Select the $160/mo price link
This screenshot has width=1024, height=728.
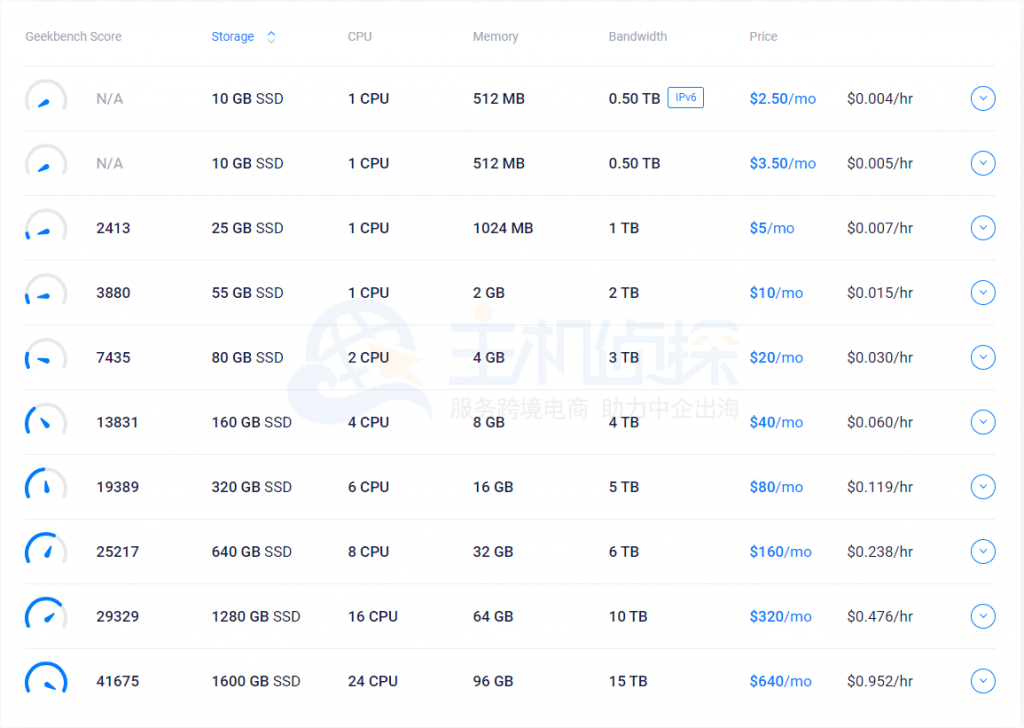[780, 552]
